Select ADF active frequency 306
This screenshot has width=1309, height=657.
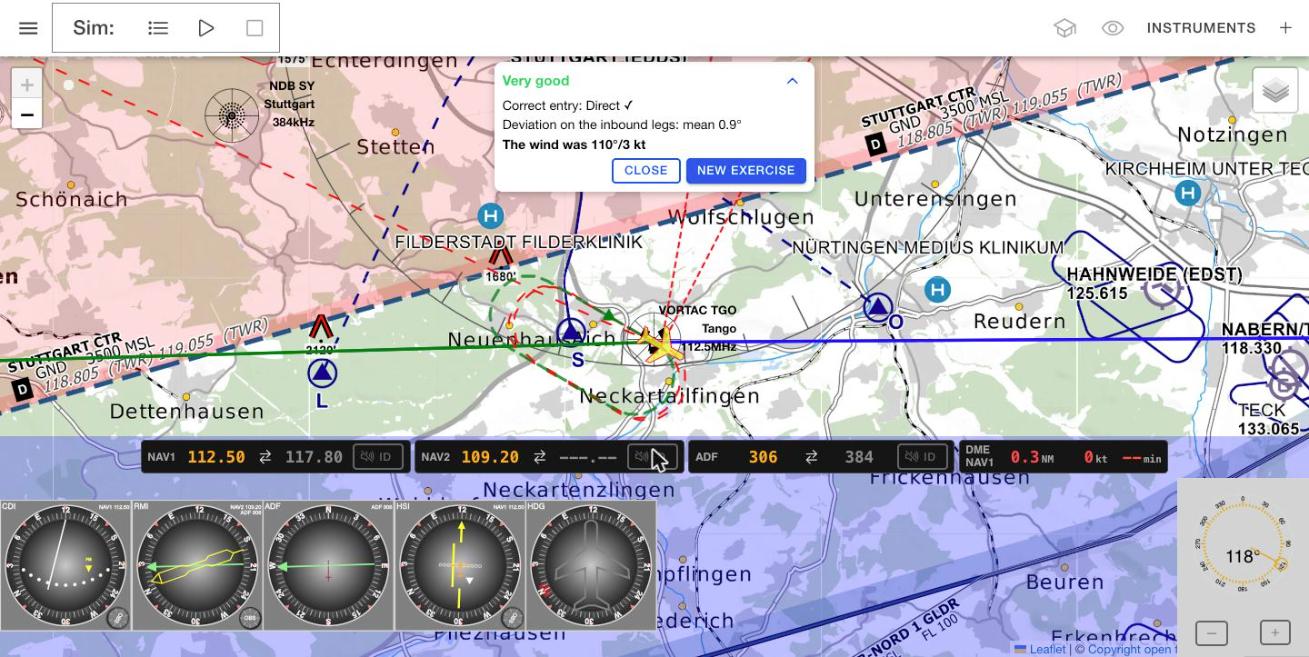point(763,457)
